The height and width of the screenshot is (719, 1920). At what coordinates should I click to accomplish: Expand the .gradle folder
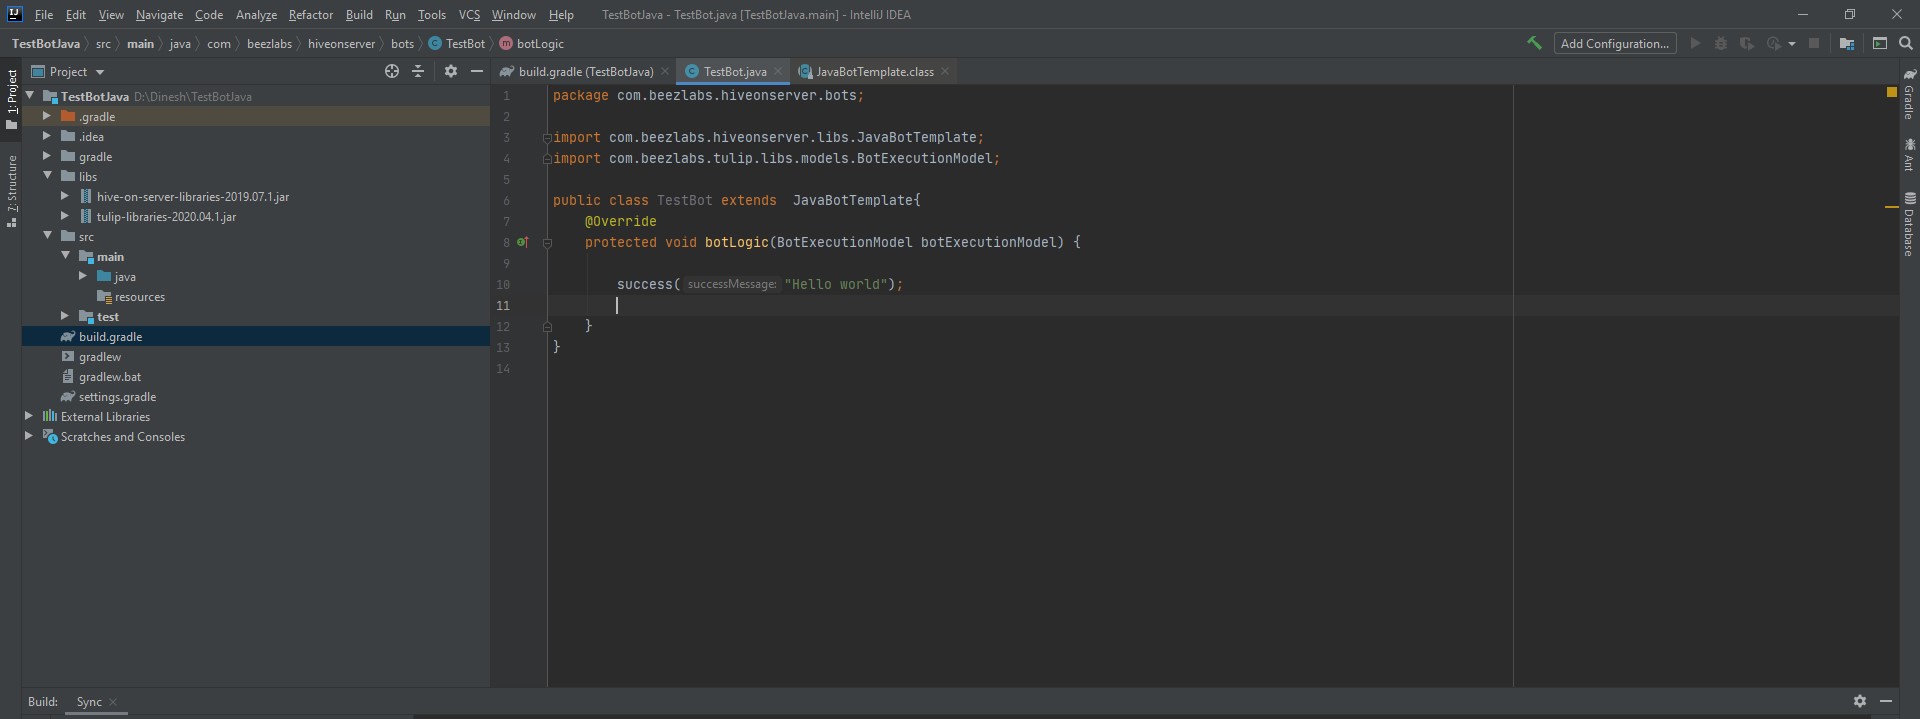[x=47, y=116]
